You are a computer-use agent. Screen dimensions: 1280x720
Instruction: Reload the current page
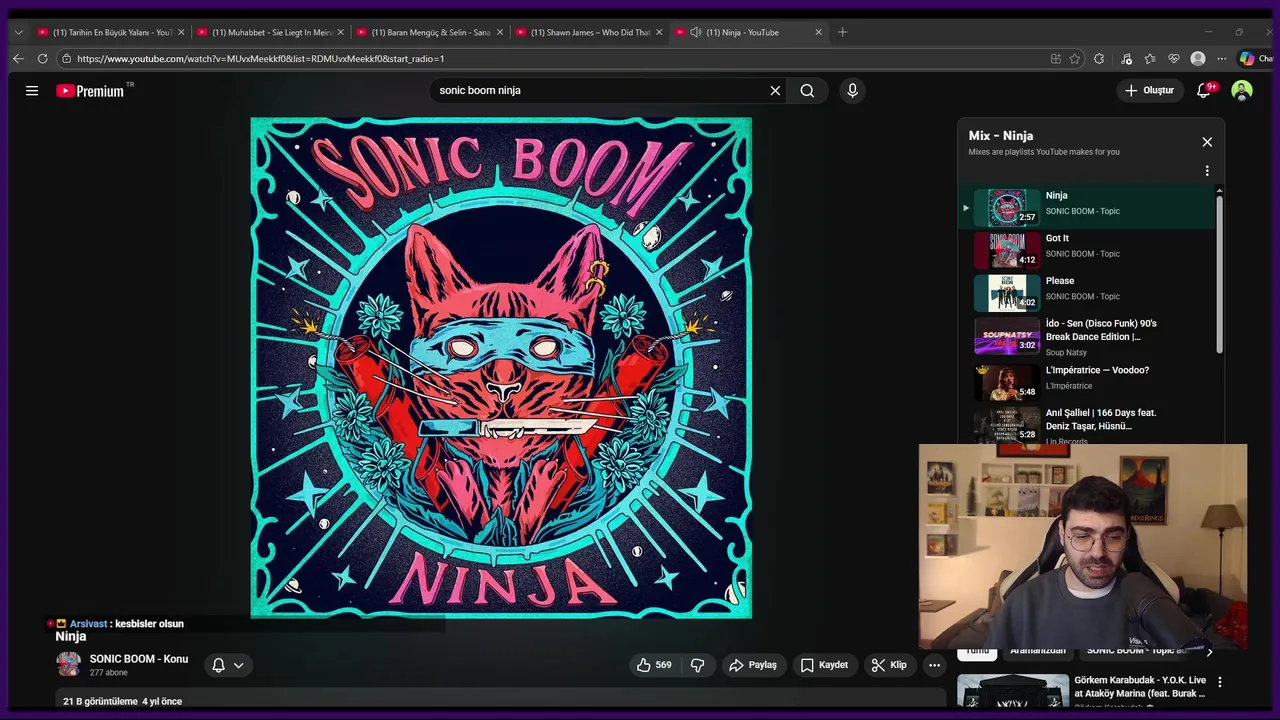click(x=42, y=59)
